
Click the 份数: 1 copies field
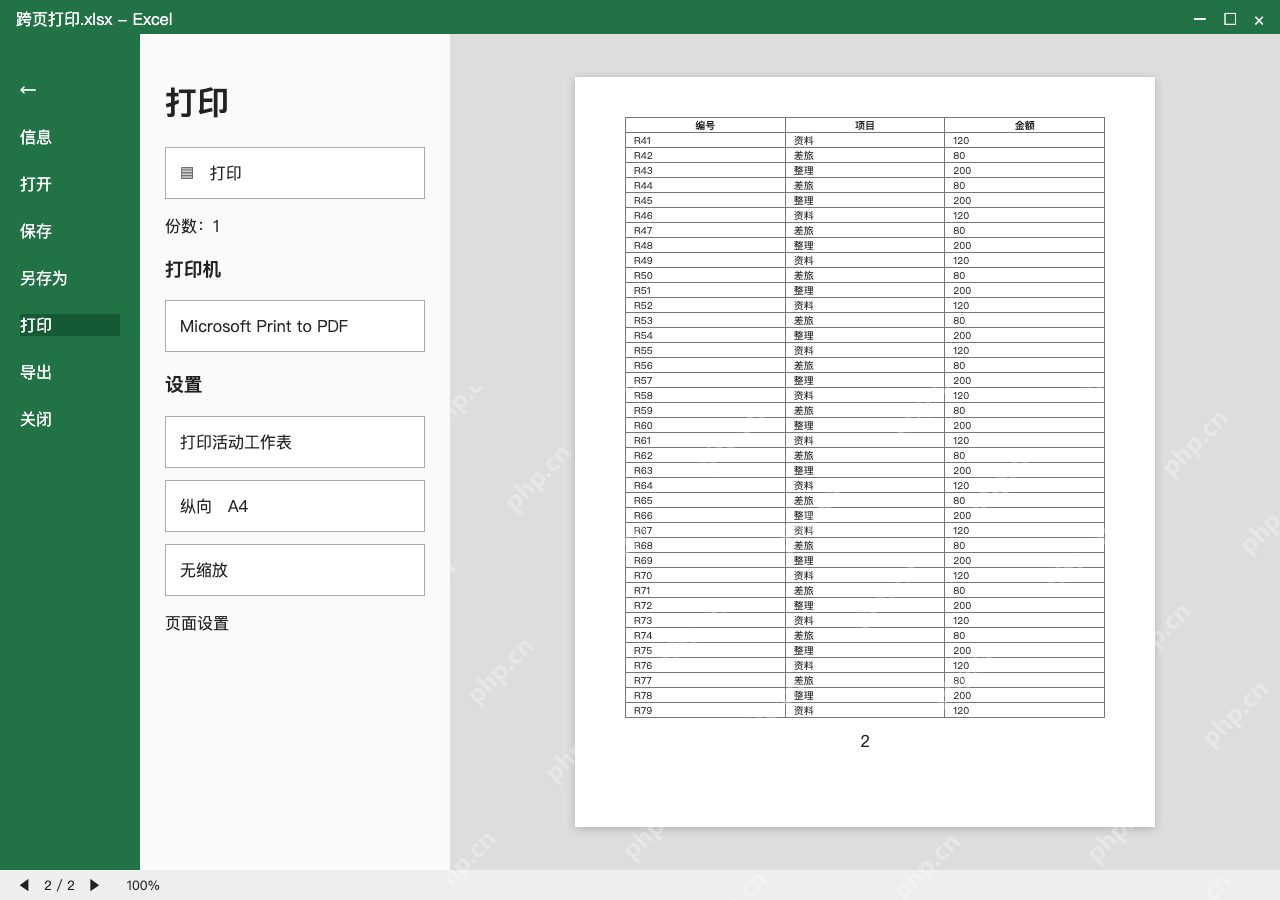tap(193, 226)
